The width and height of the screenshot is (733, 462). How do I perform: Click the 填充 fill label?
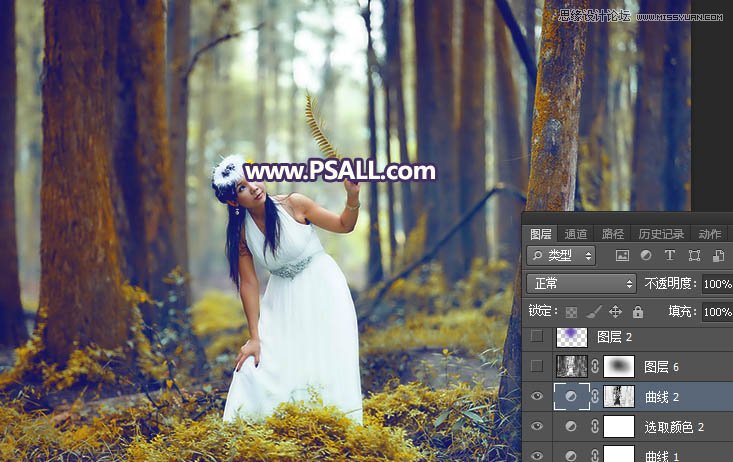pos(683,311)
